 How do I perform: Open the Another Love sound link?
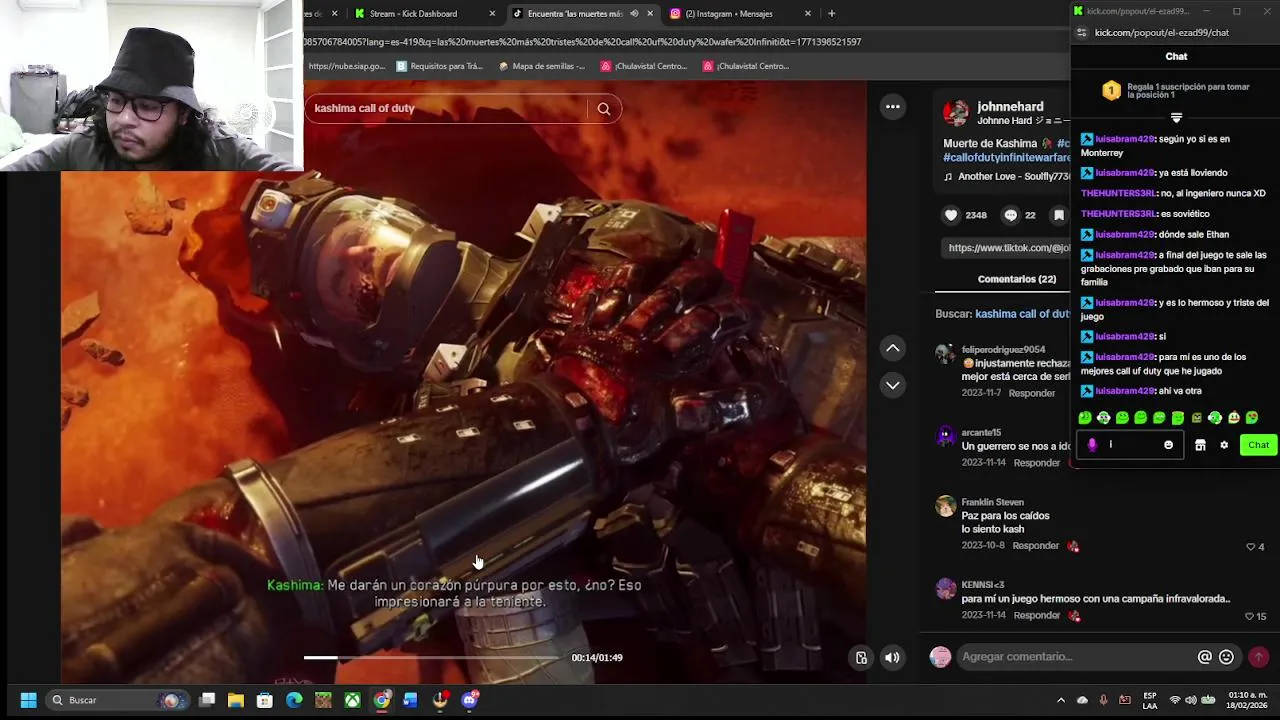click(x=1006, y=177)
